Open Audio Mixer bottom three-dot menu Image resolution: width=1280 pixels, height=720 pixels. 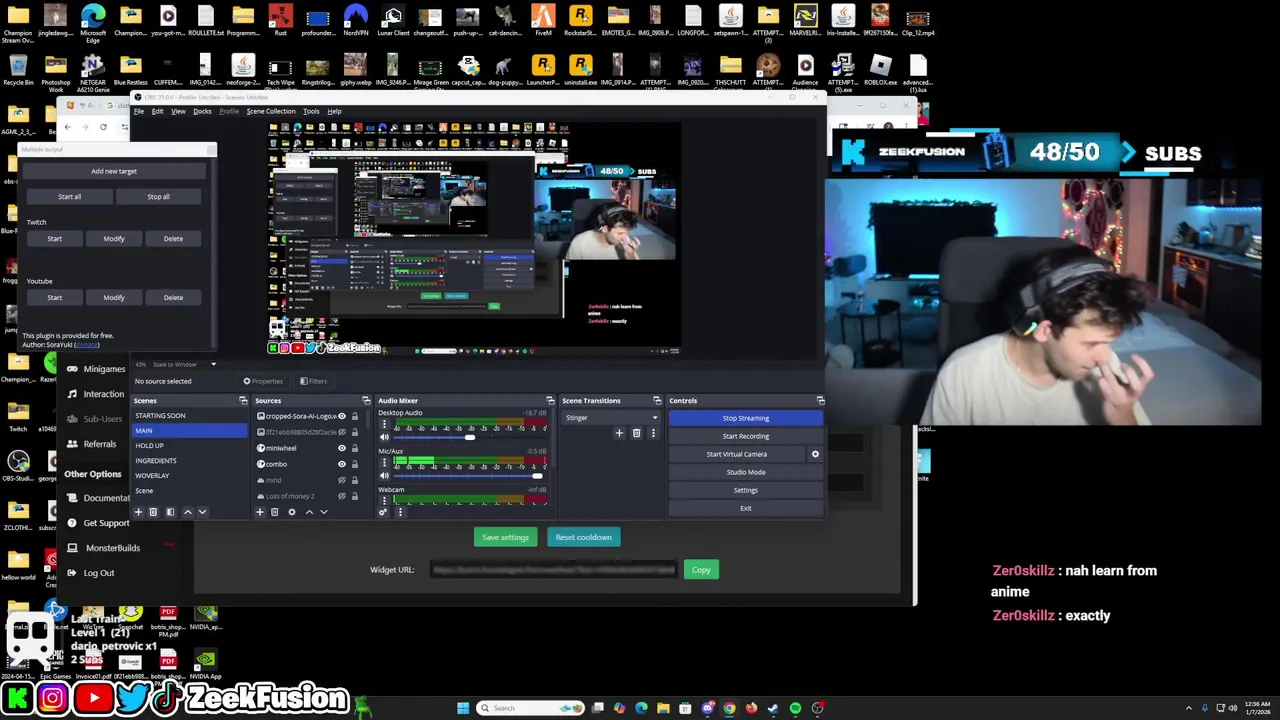(400, 512)
